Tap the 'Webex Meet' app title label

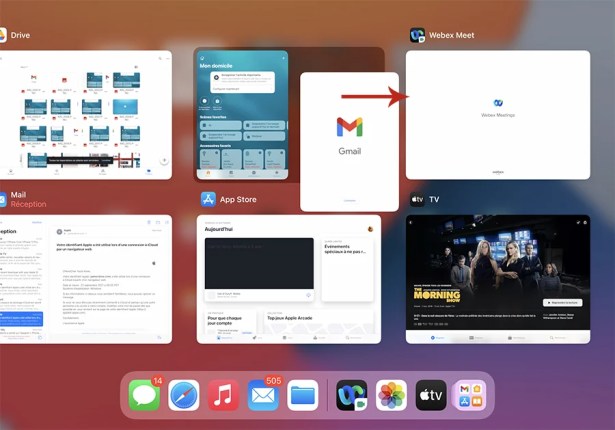[451, 35]
